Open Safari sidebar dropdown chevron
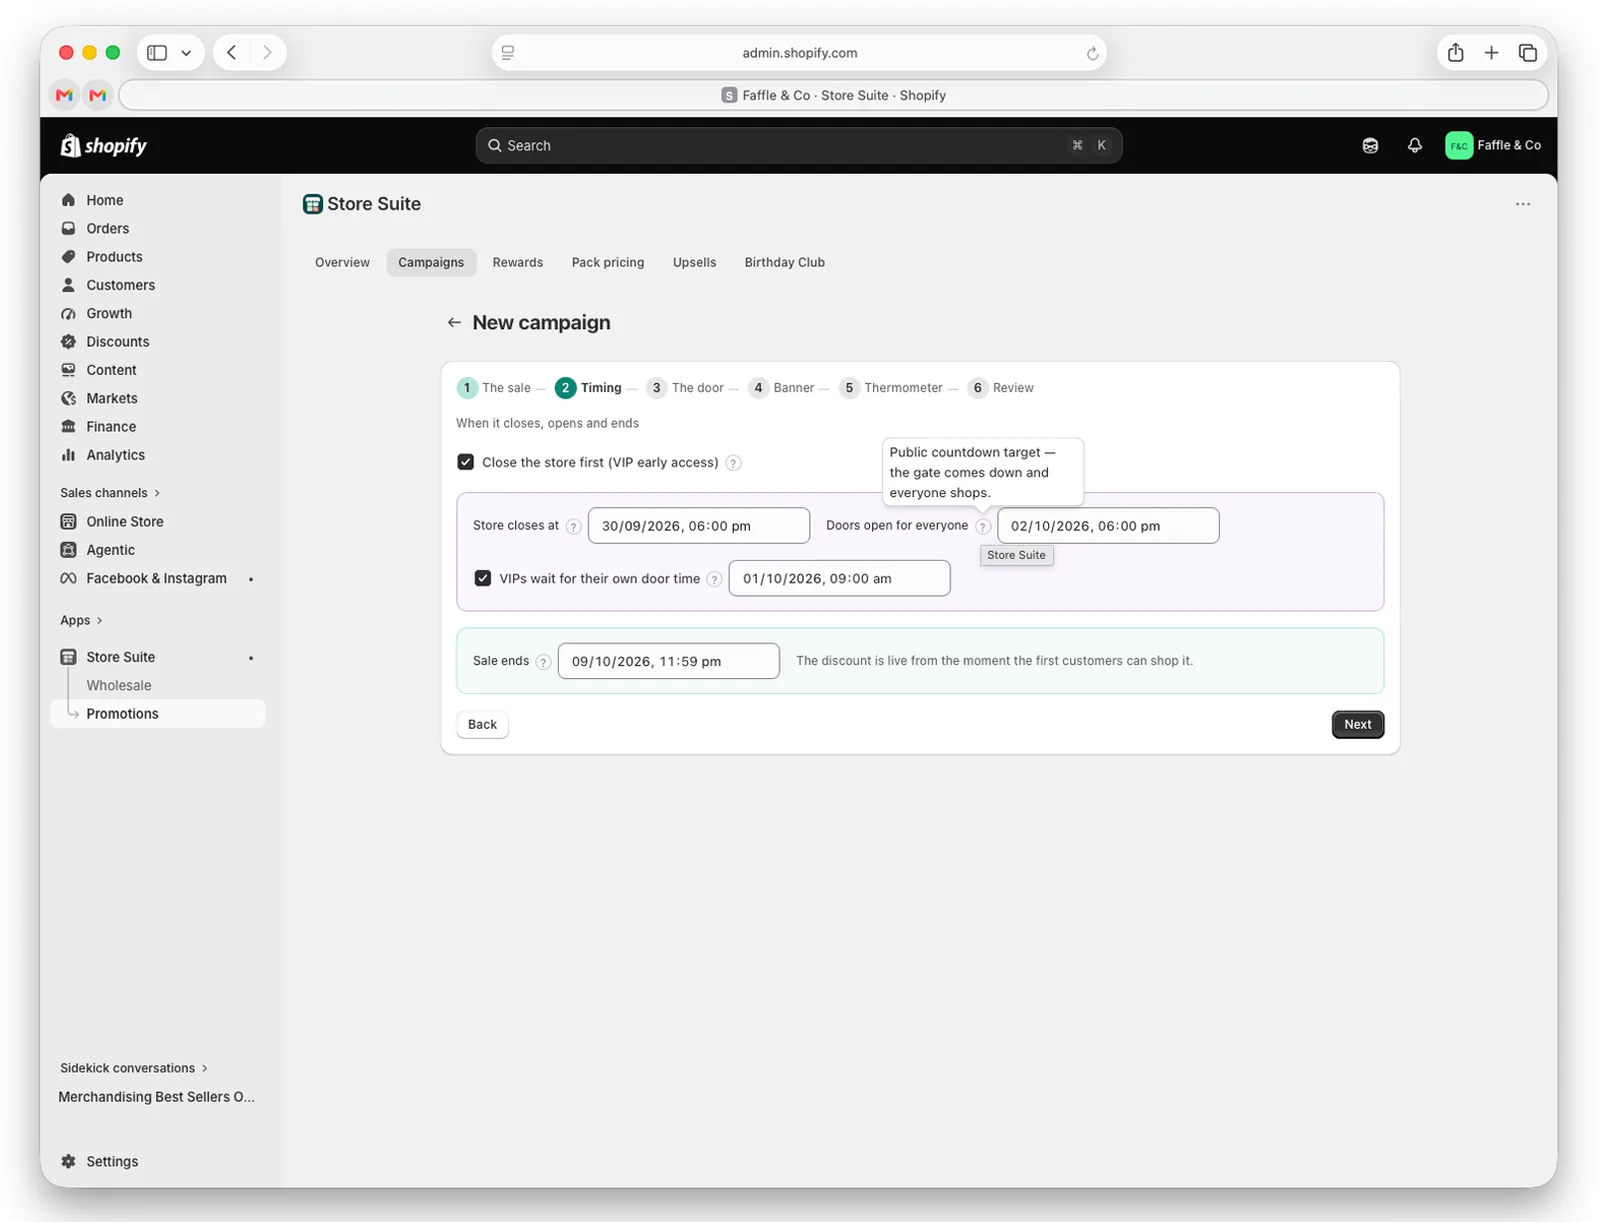 (x=186, y=53)
